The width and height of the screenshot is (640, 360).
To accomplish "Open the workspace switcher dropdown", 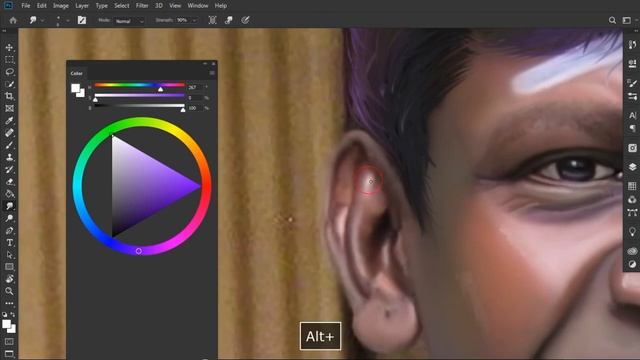I will coord(627,20).
